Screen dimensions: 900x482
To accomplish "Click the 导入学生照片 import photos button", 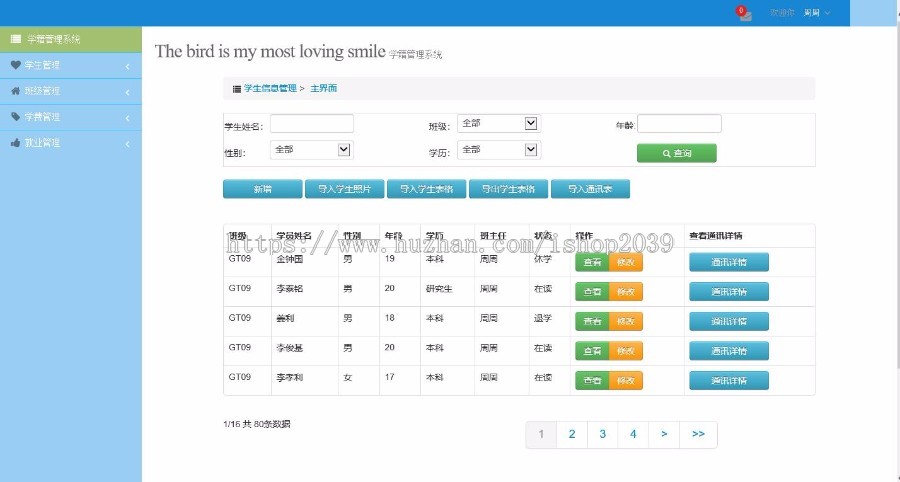I will click(344, 189).
